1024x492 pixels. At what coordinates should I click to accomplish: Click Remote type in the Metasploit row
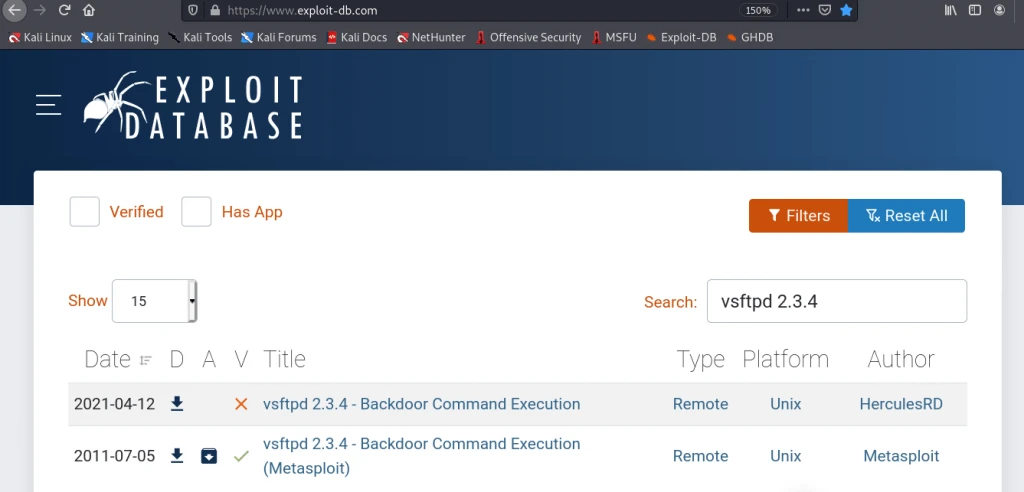pos(700,455)
